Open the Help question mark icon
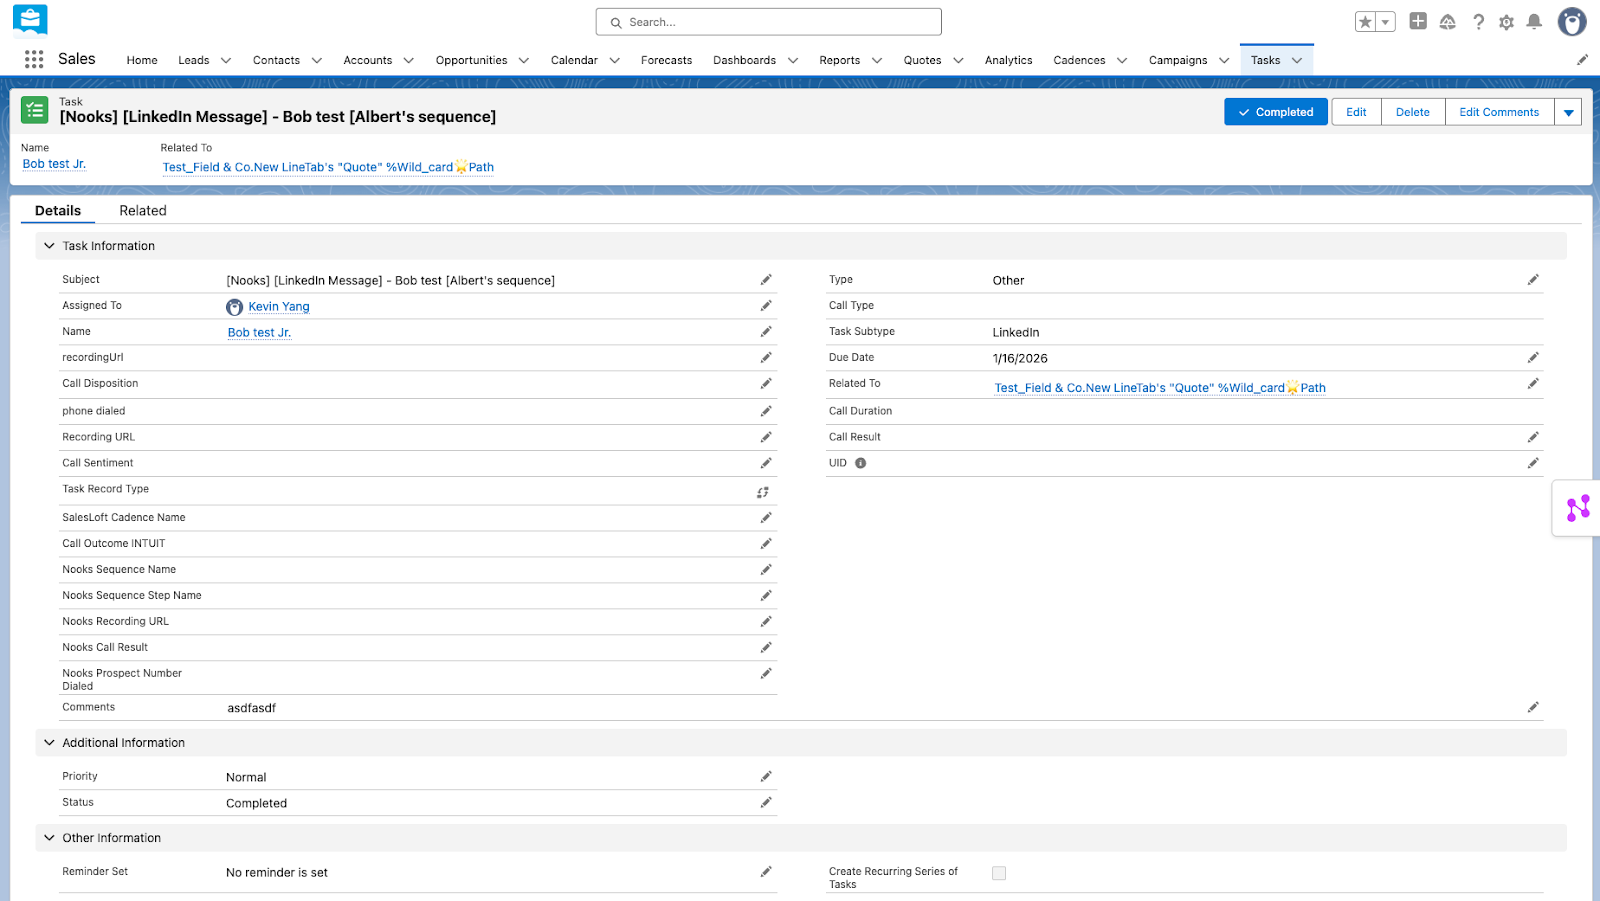The image size is (1600, 901). [1478, 22]
